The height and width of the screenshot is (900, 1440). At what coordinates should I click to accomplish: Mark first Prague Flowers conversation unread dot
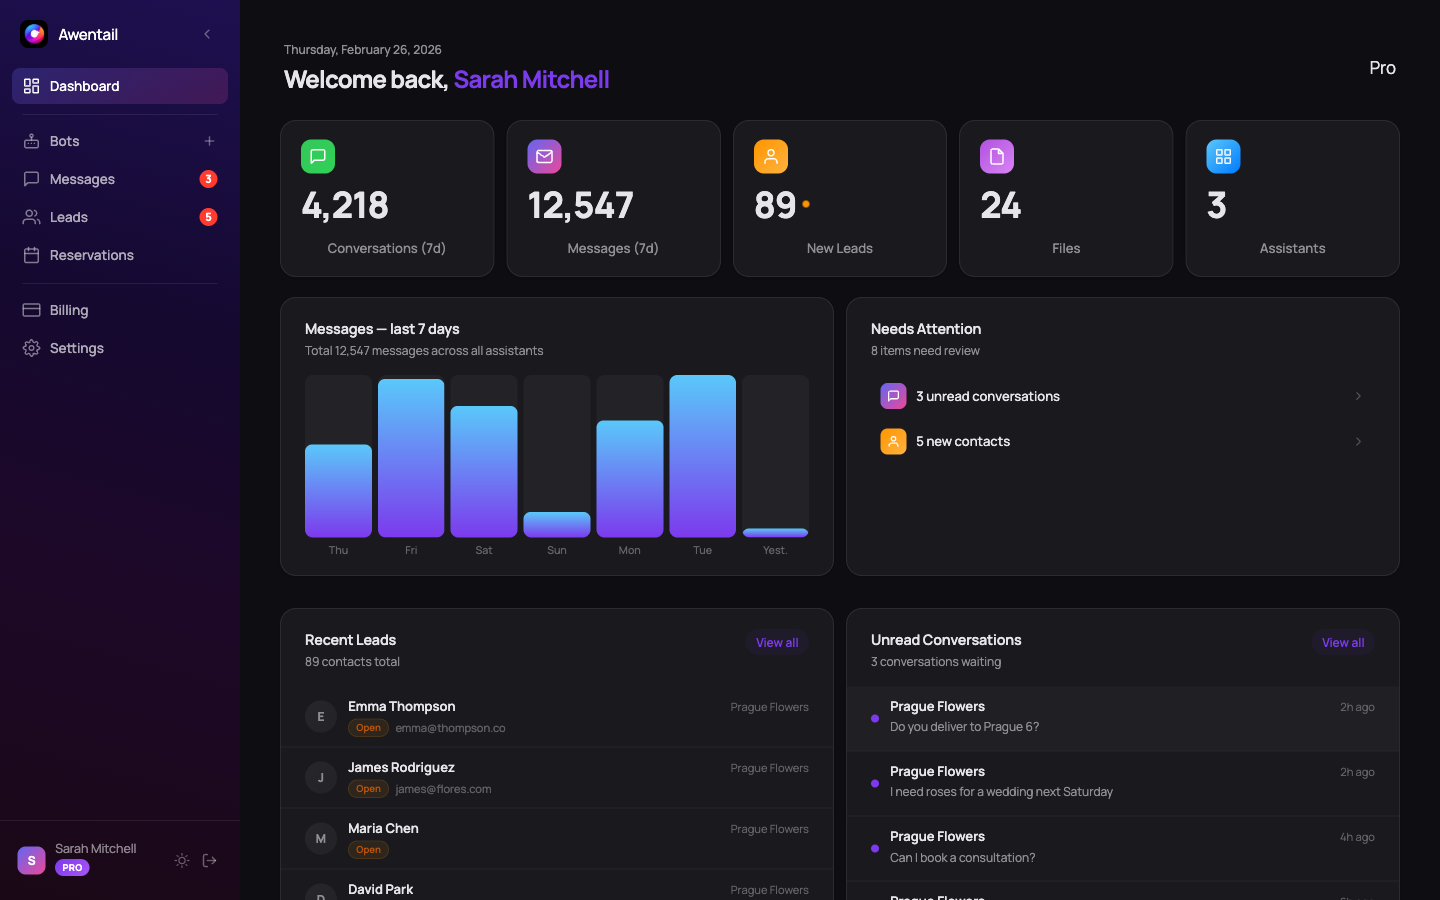point(873,717)
